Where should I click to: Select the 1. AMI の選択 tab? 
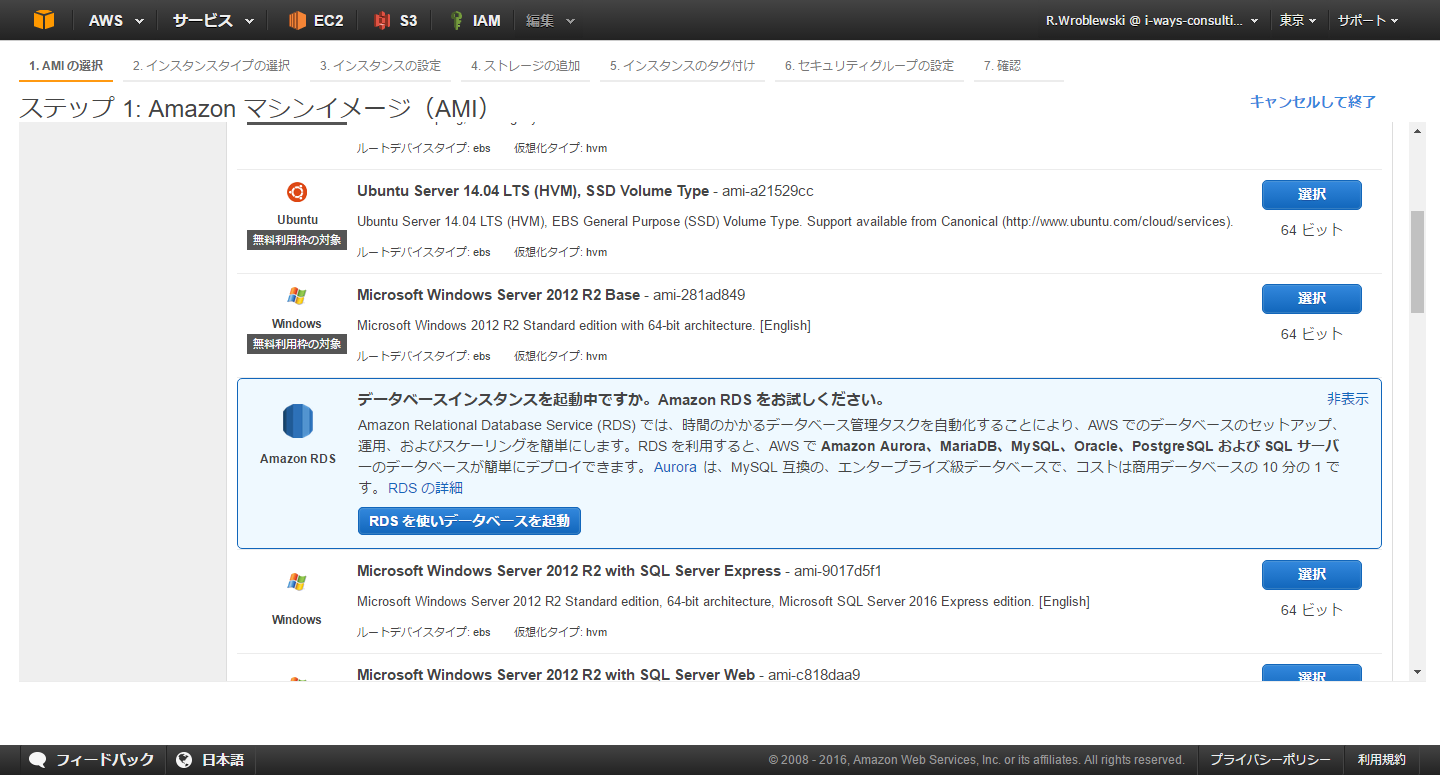[66, 66]
